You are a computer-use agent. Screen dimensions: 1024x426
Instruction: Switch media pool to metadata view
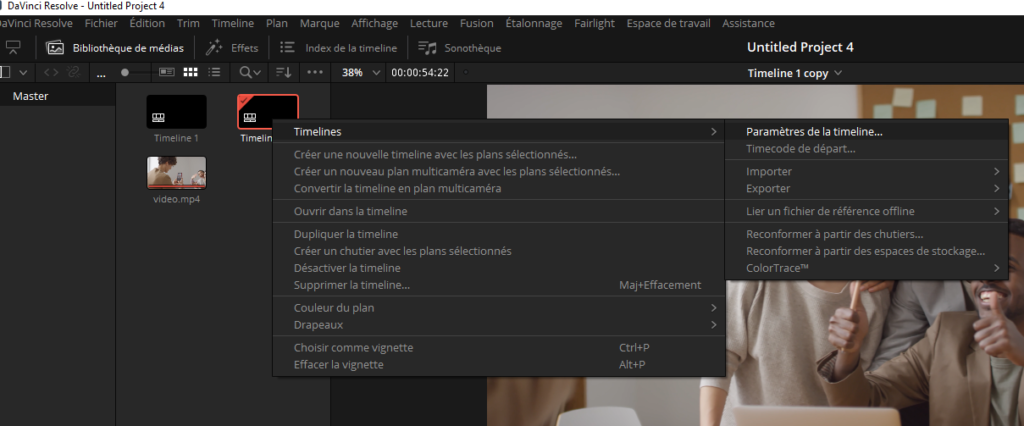click(166, 72)
